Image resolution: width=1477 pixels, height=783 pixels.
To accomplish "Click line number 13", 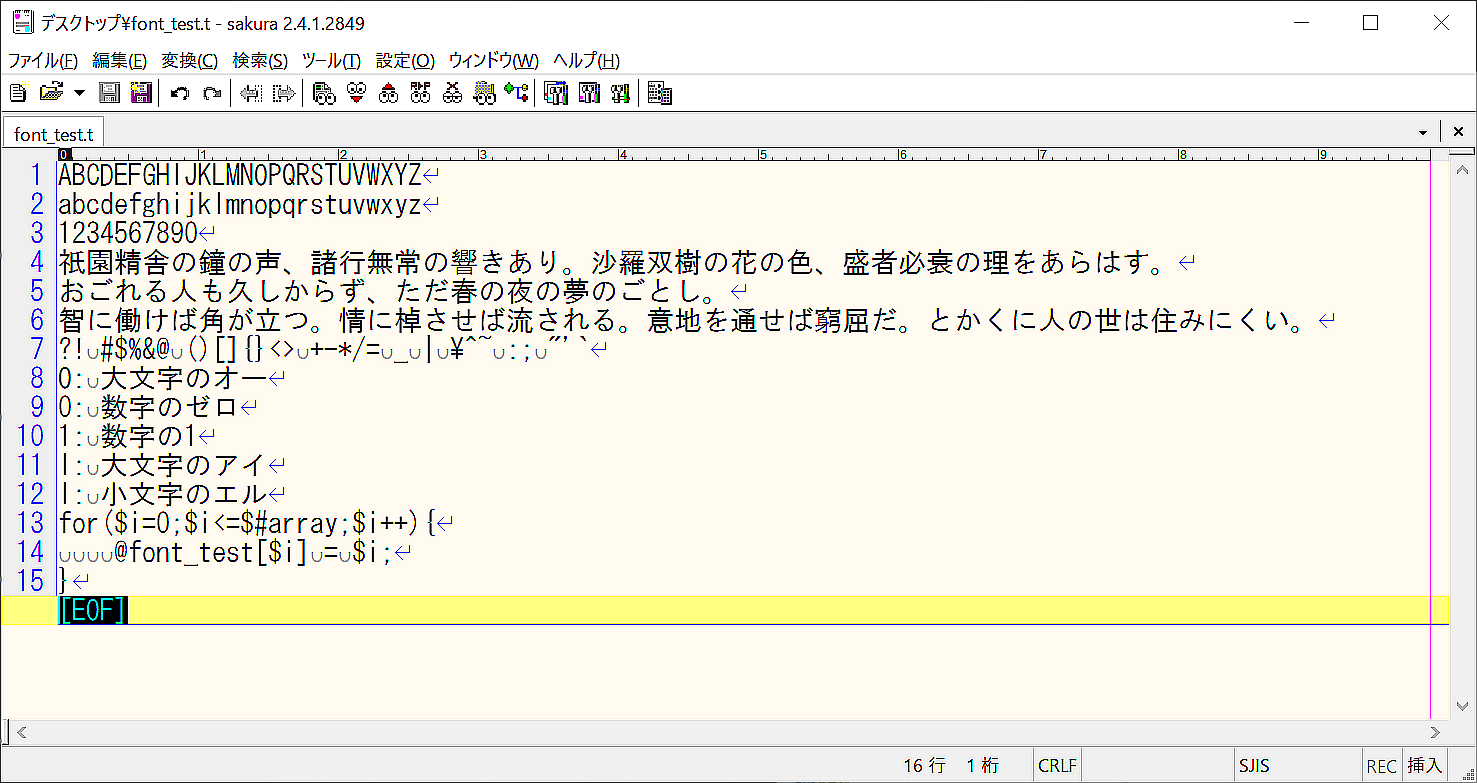I will point(31,523).
